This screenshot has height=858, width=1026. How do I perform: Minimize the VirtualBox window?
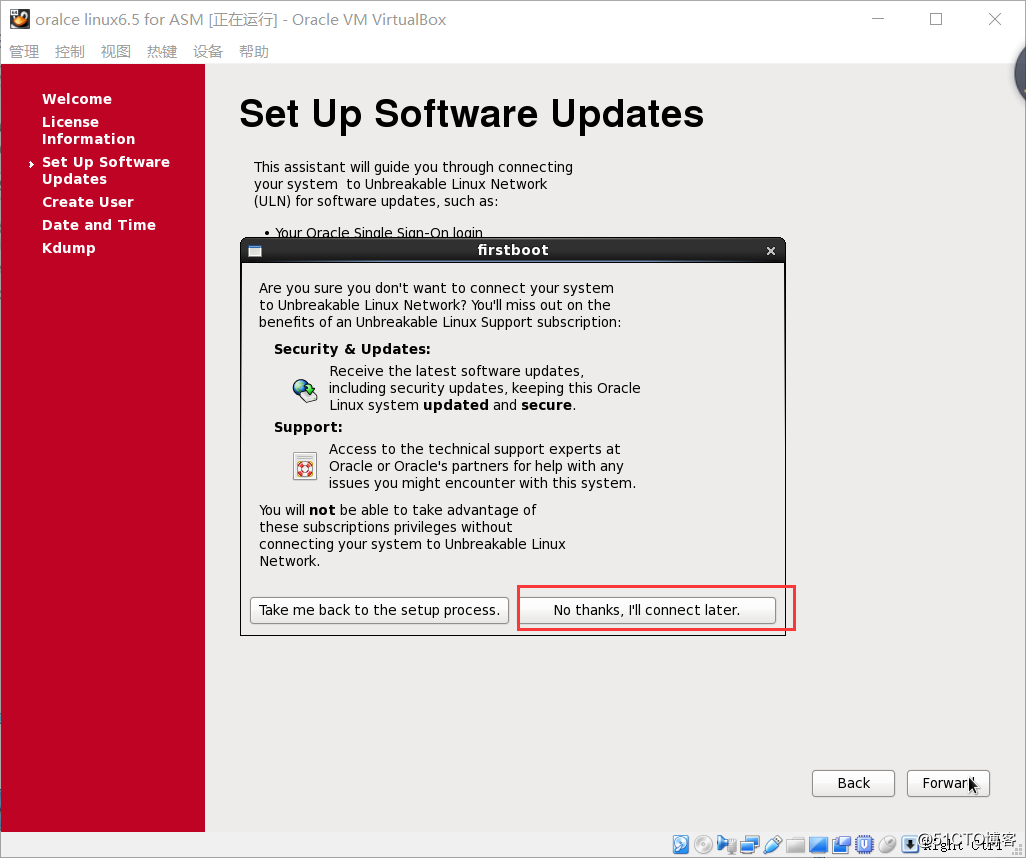coord(878,19)
